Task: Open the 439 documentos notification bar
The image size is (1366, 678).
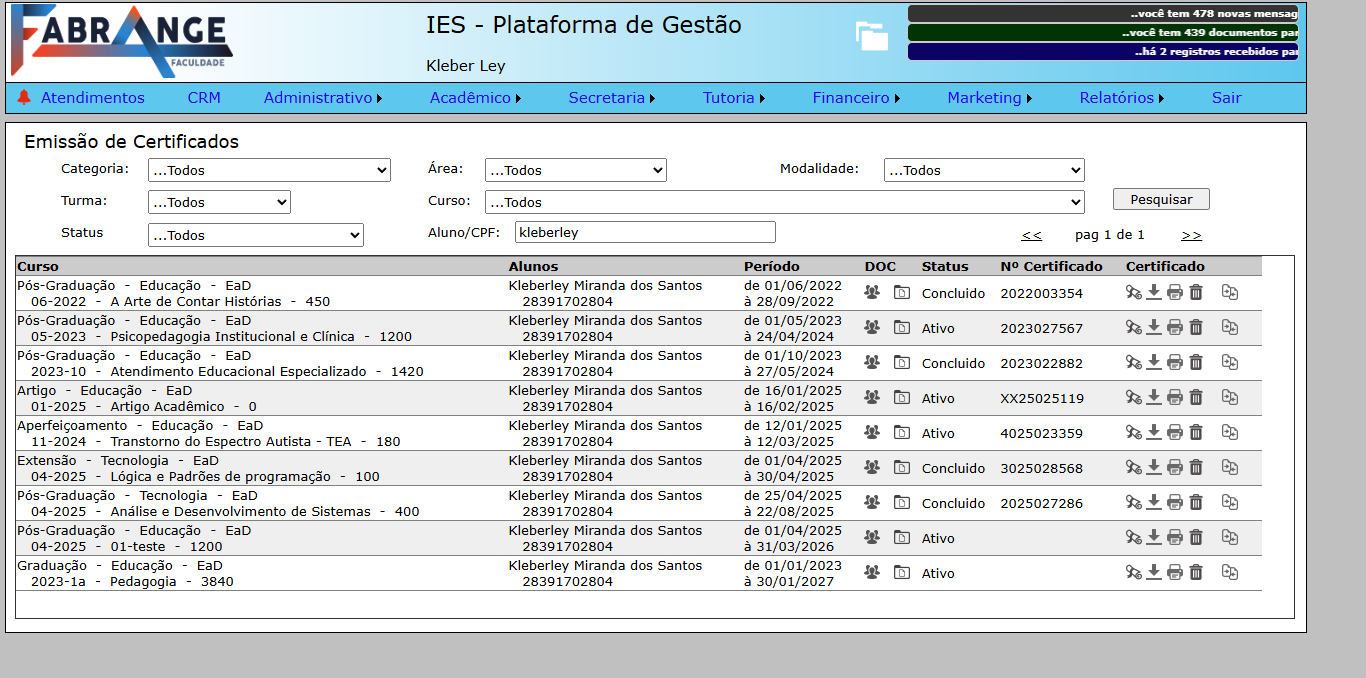Action: (1103, 32)
